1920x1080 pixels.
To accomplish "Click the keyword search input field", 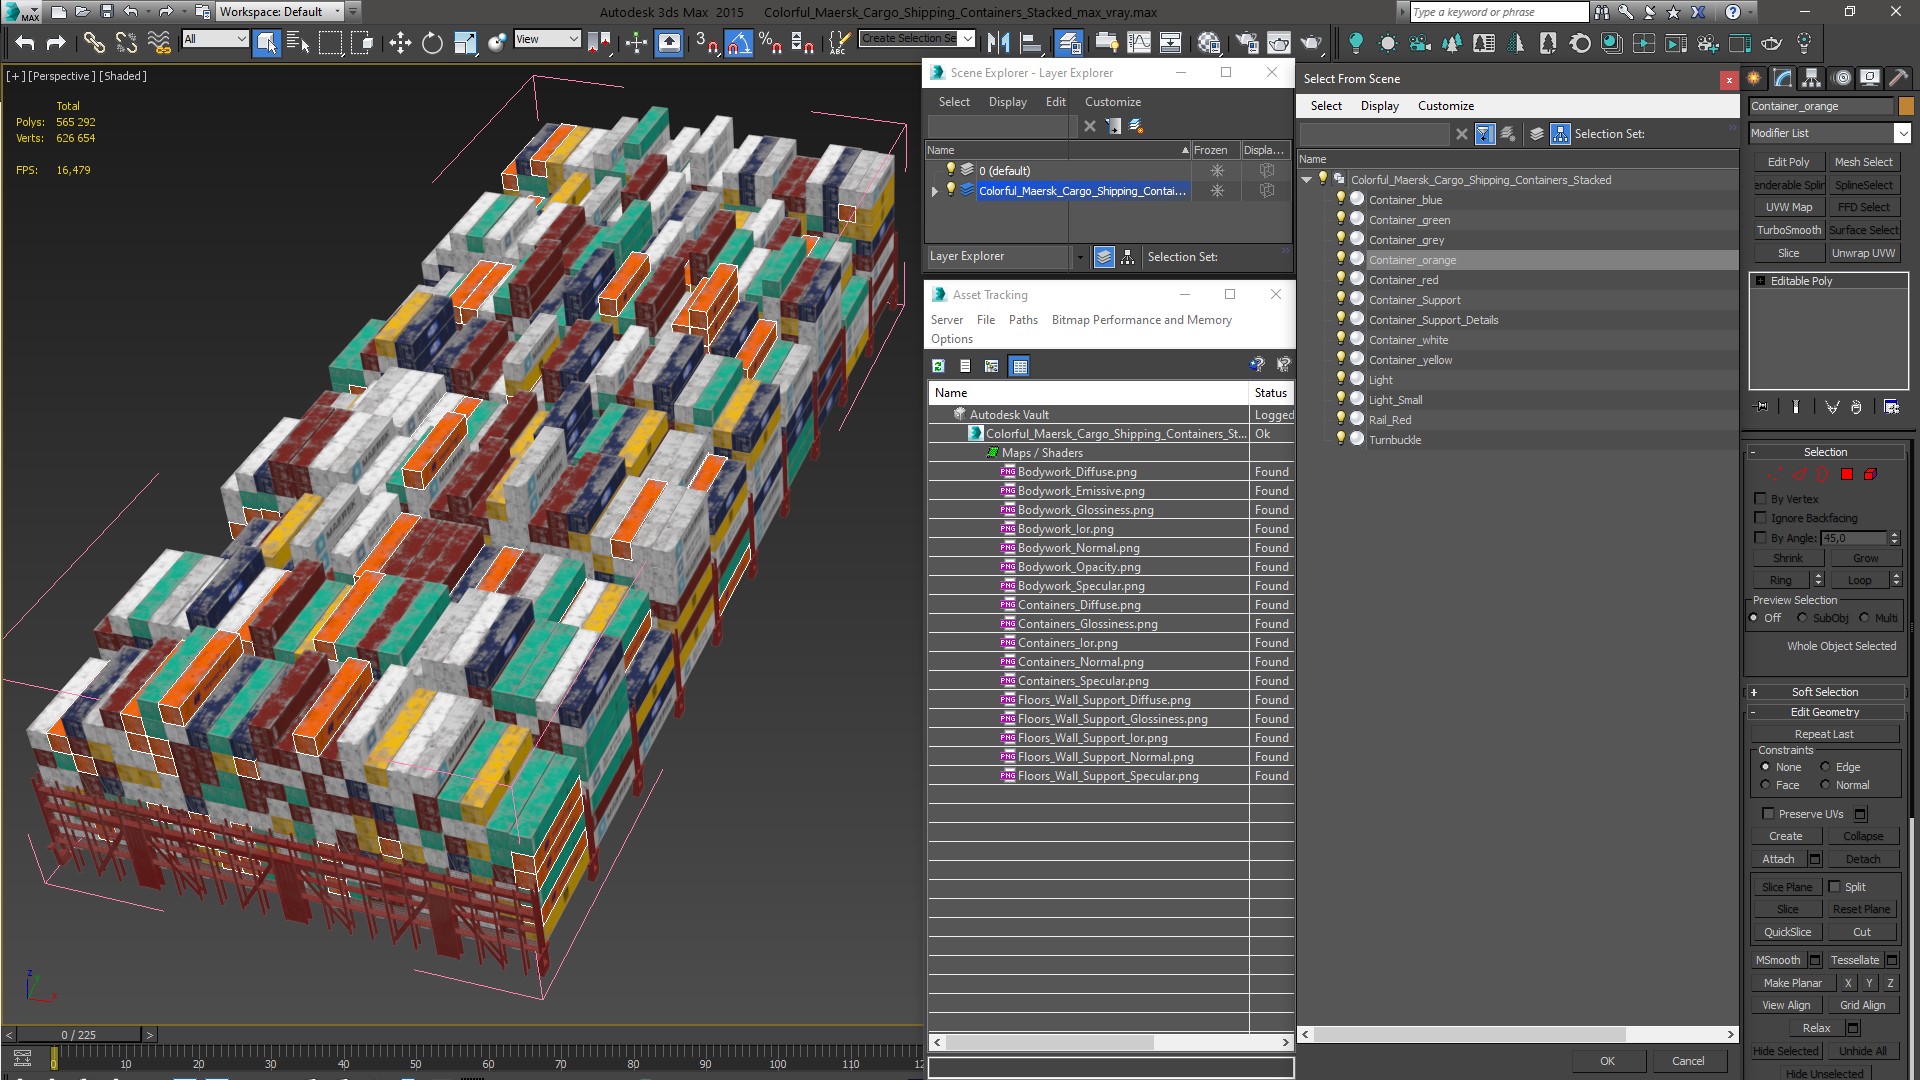I will (1498, 12).
